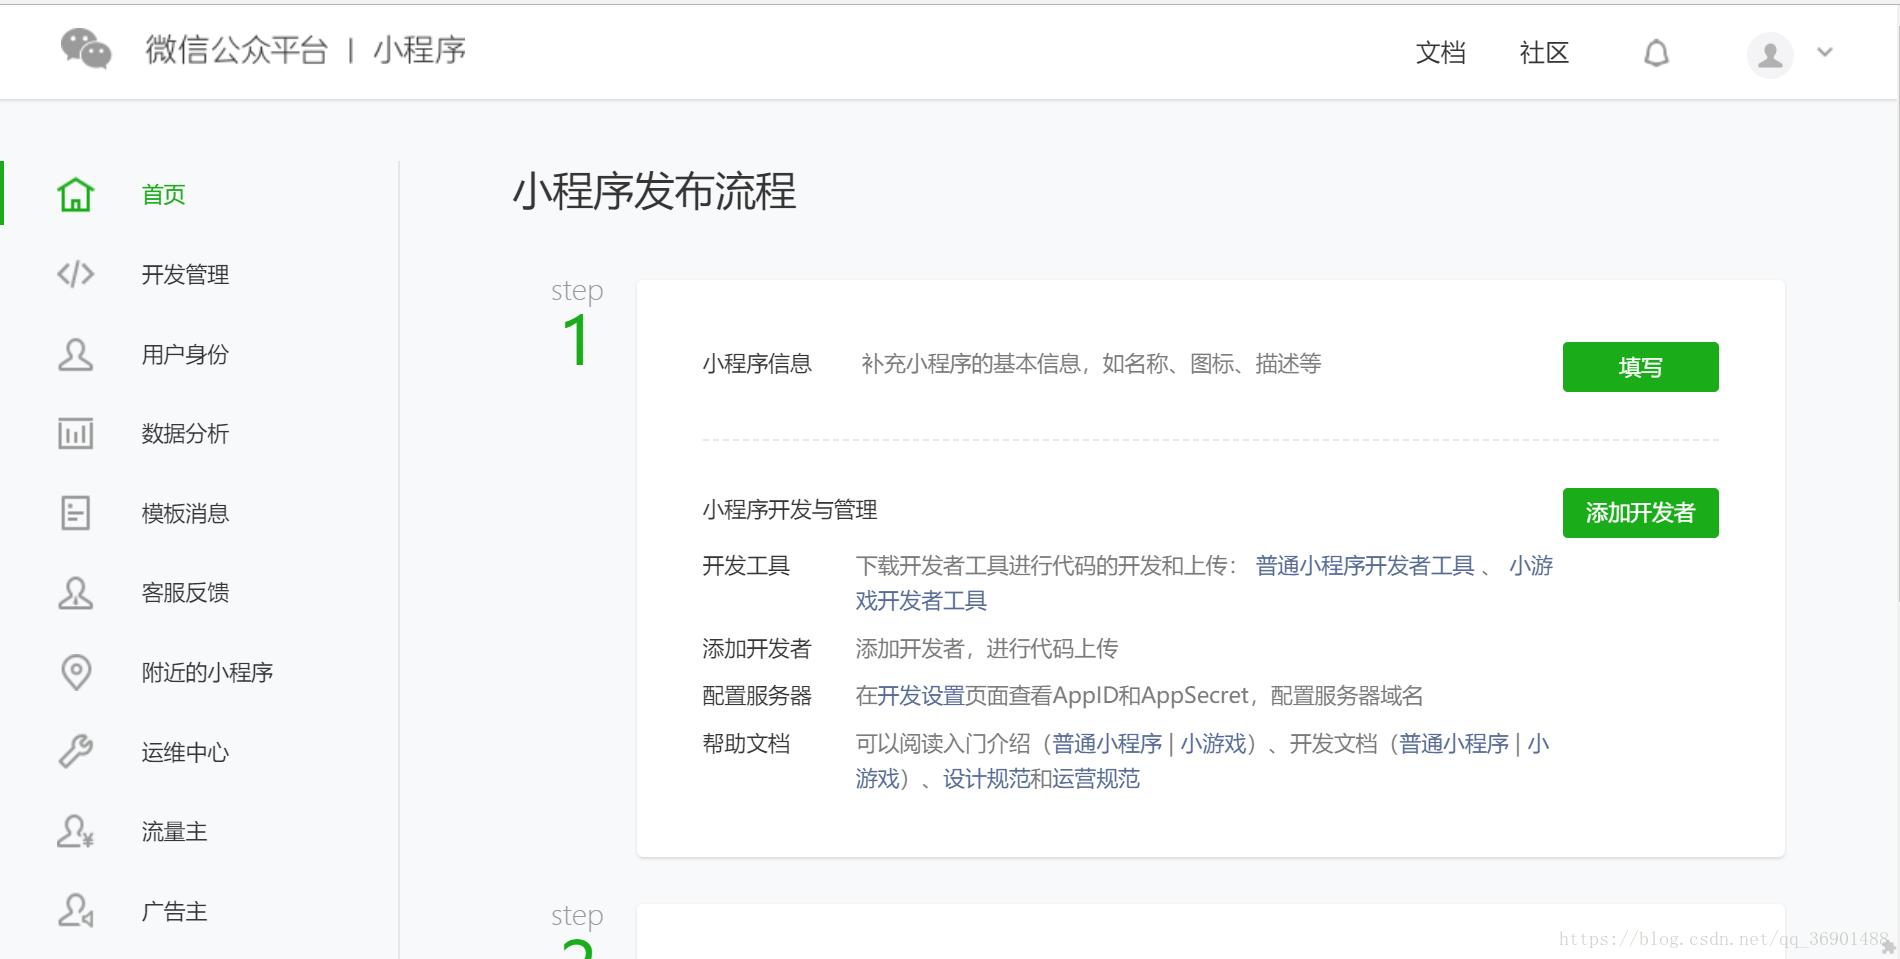This screenshot has height=959, width=1900.
Task: Open 开发管理 menu item
Action: (186, 274)
